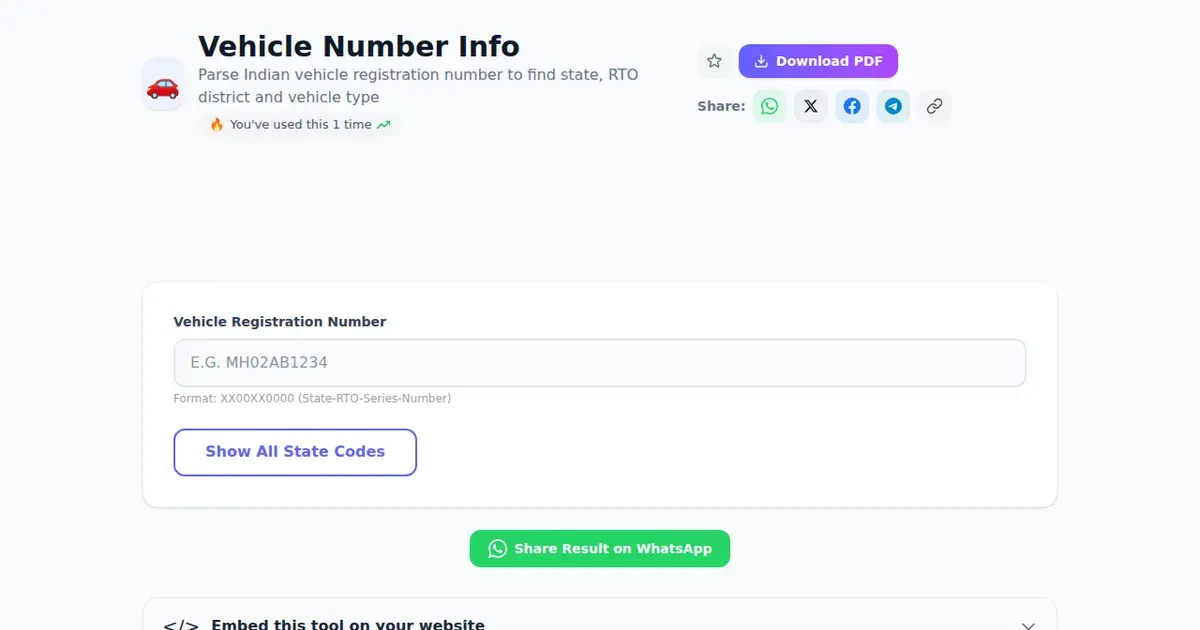Viewport: 1200px width, 630px height.
Task: Click the Vehicle Number Info heading
Action: pyautogui.click(x=359, y=47)
